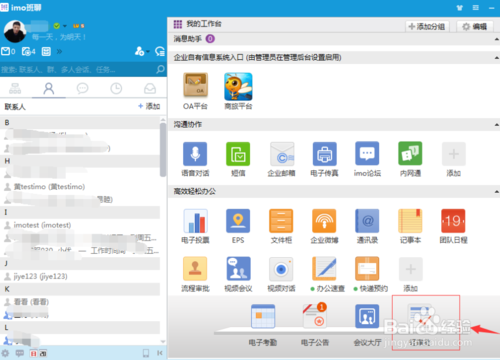Open the calendar icon in header toolbar
This screenshot has height=360, width=500.
(x=46, y=51)
